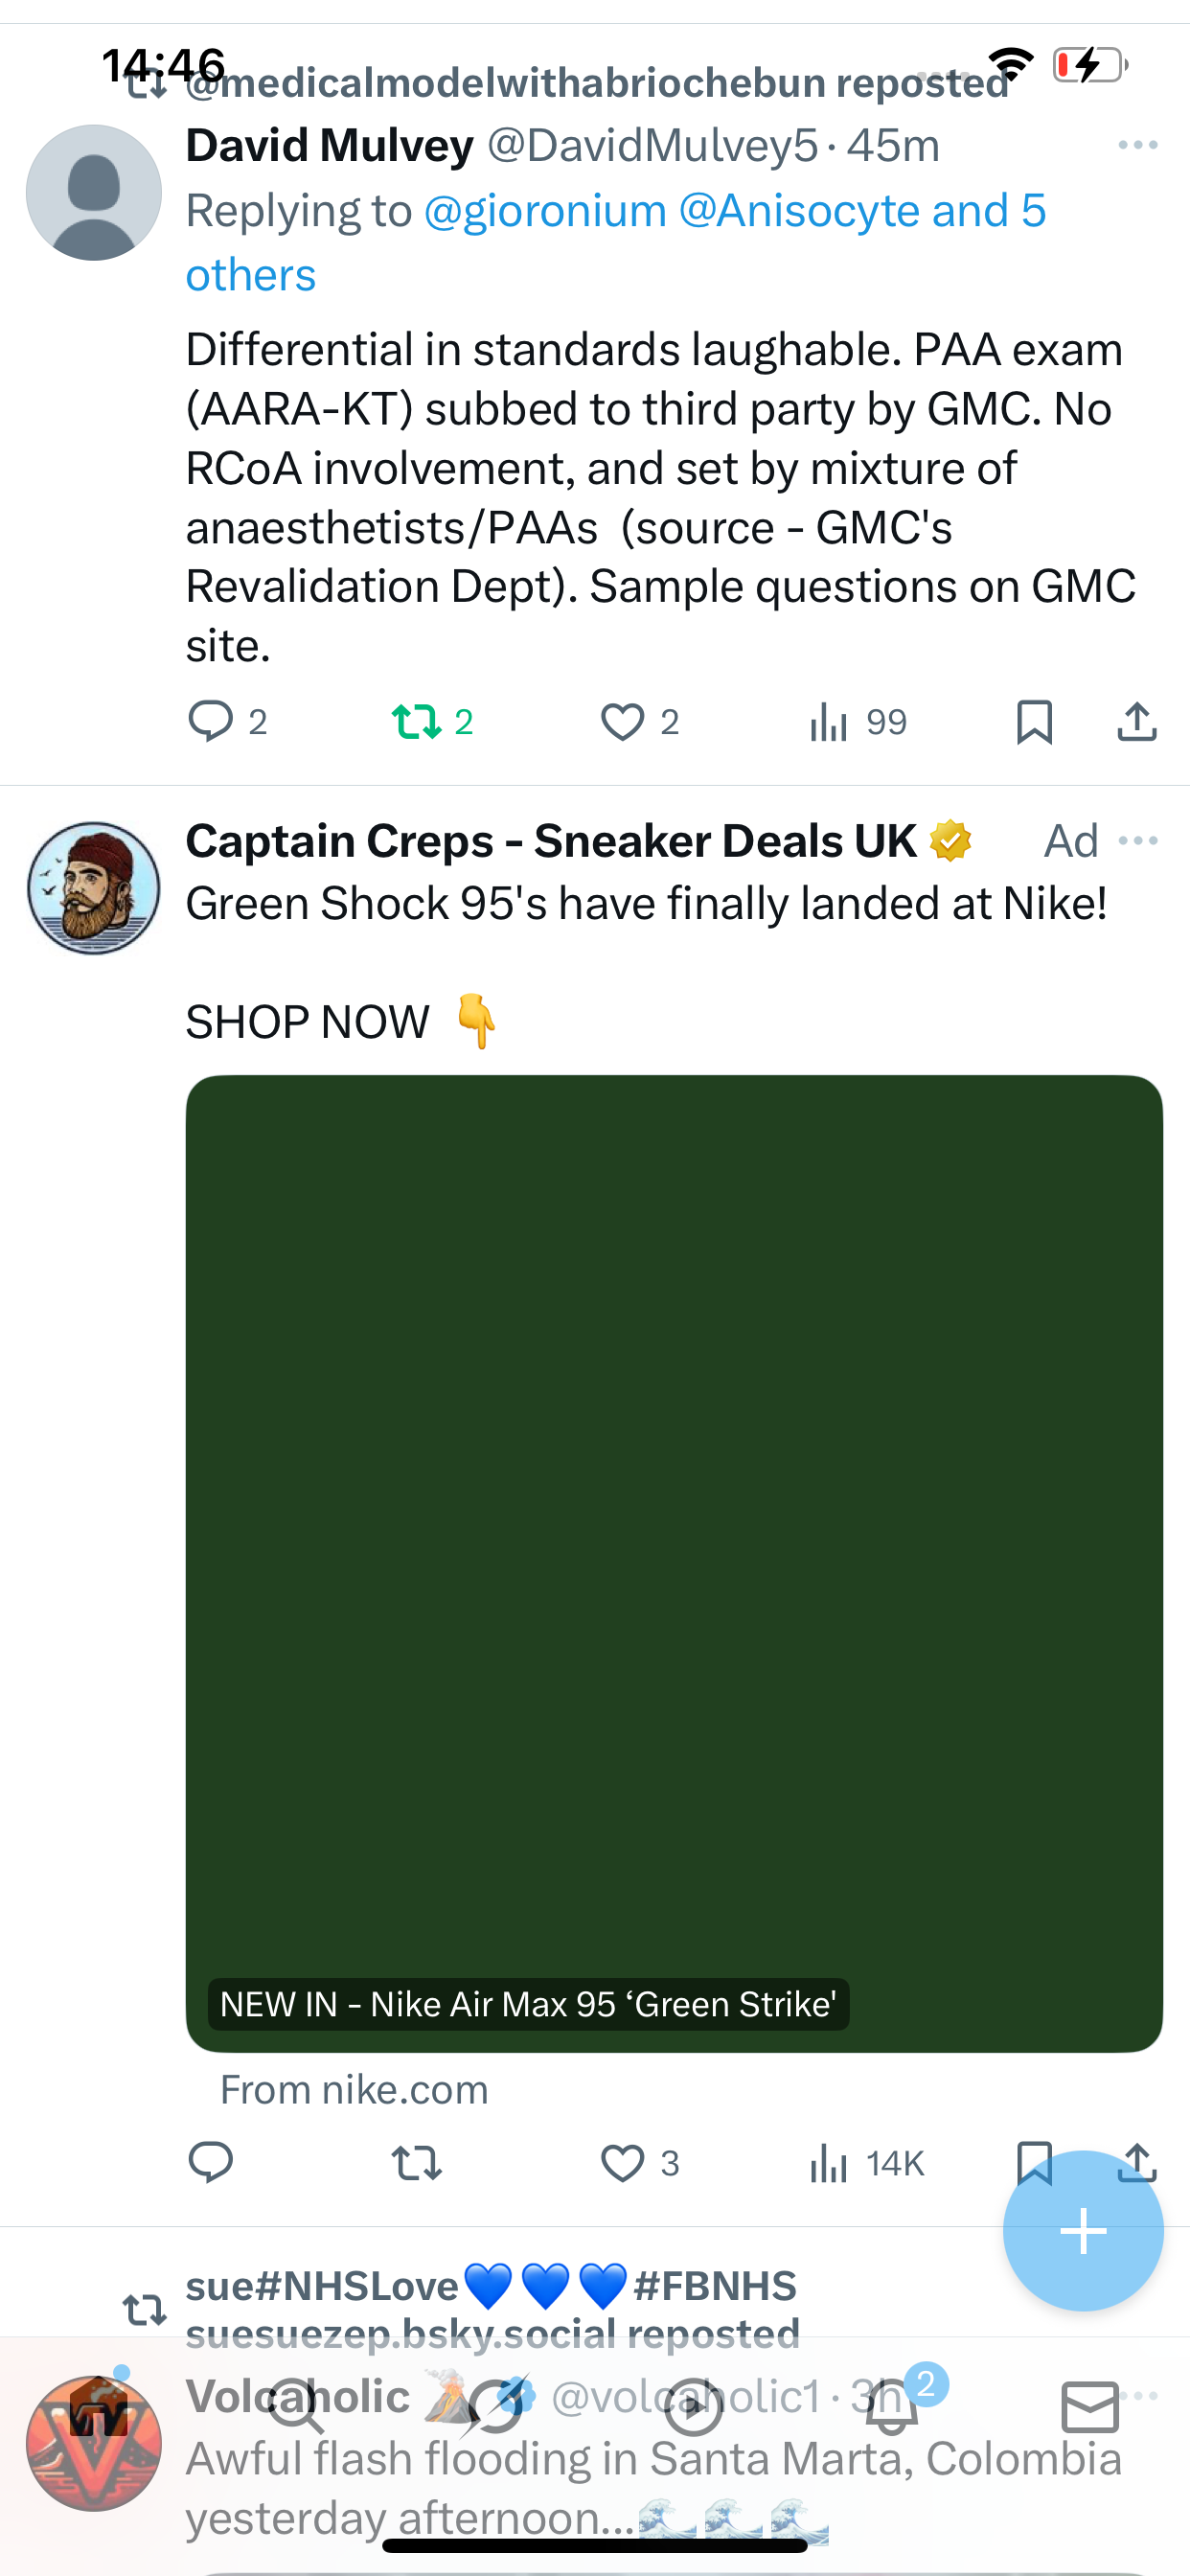Viewport: 1190px width, 2576px height.
Task: Open more options on David Mulvey's post
Action: 1138,146
